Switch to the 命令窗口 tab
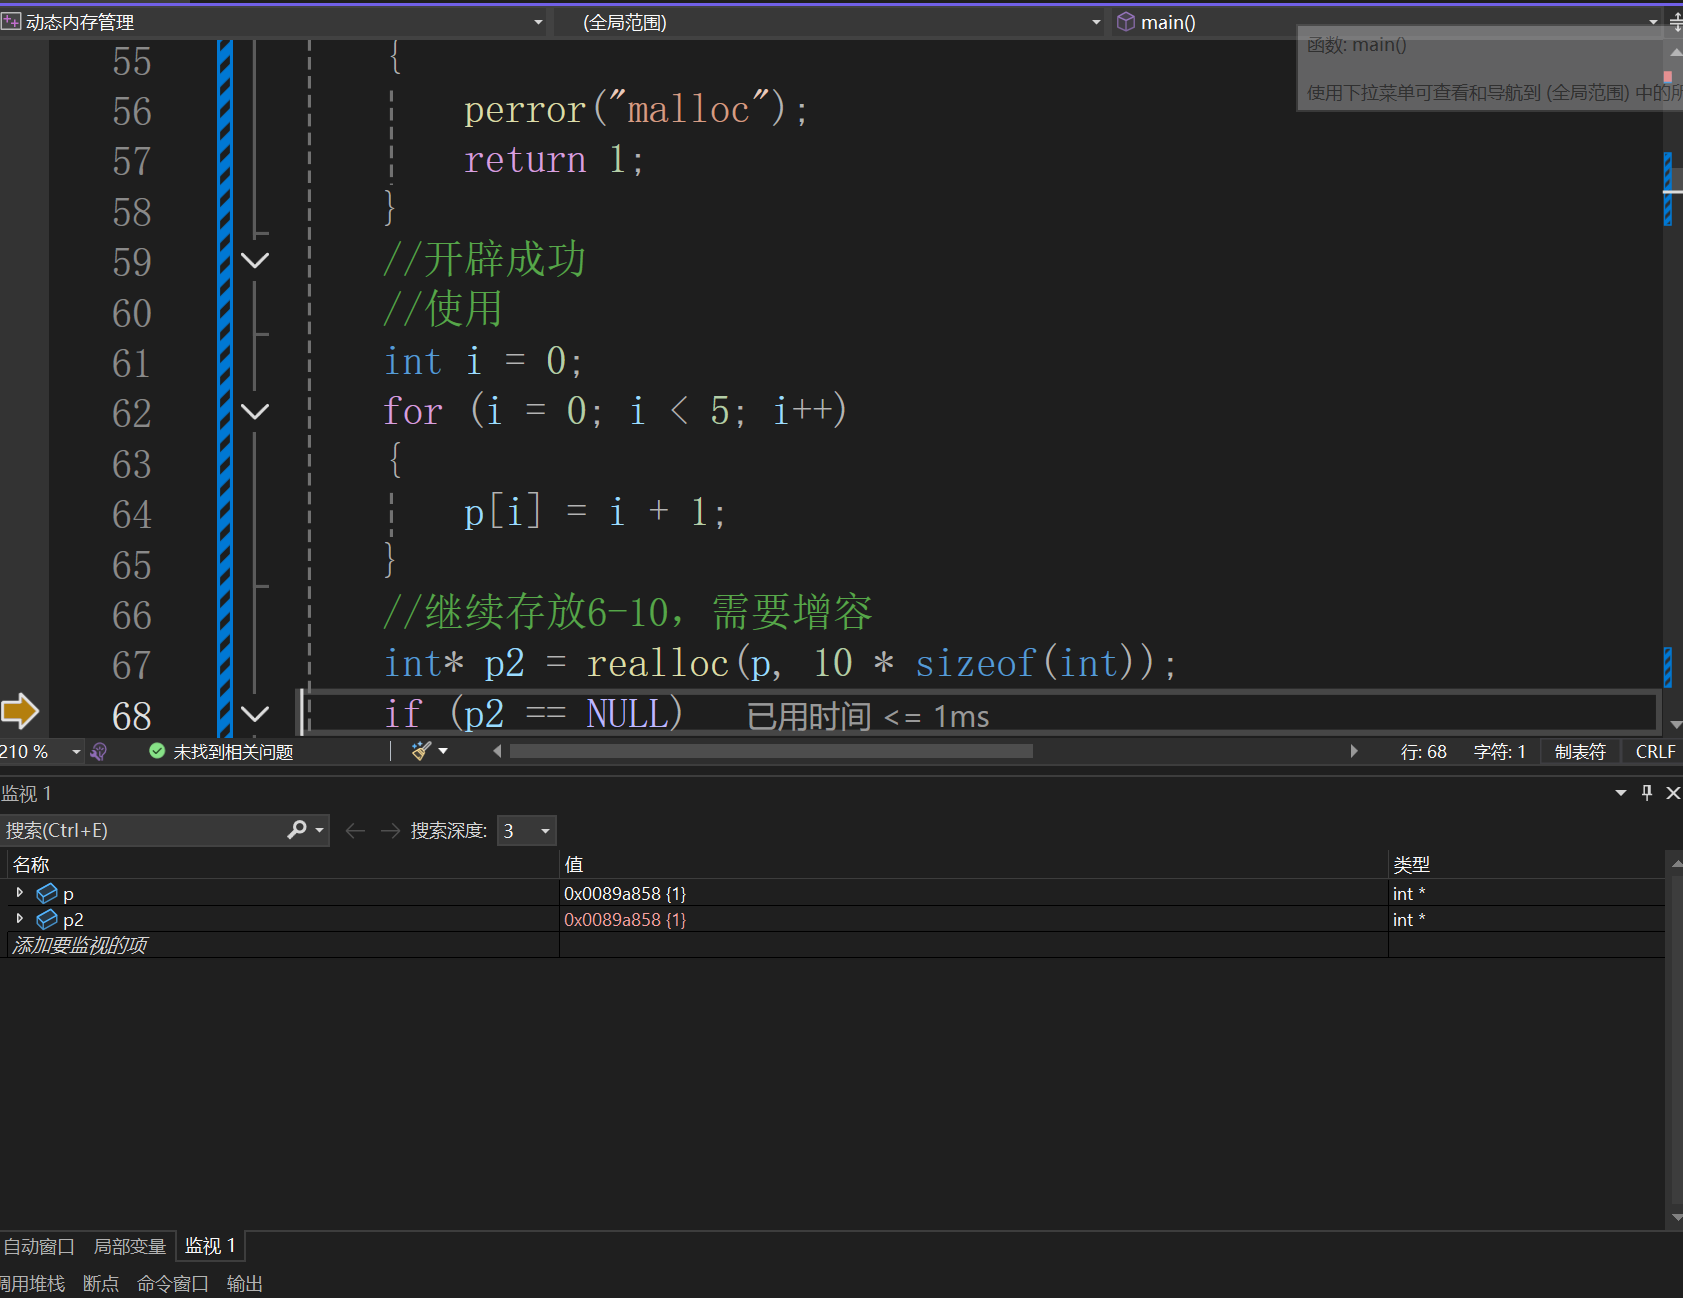This screenshot has width=1683, height=1298. (x=173, y=1283)
